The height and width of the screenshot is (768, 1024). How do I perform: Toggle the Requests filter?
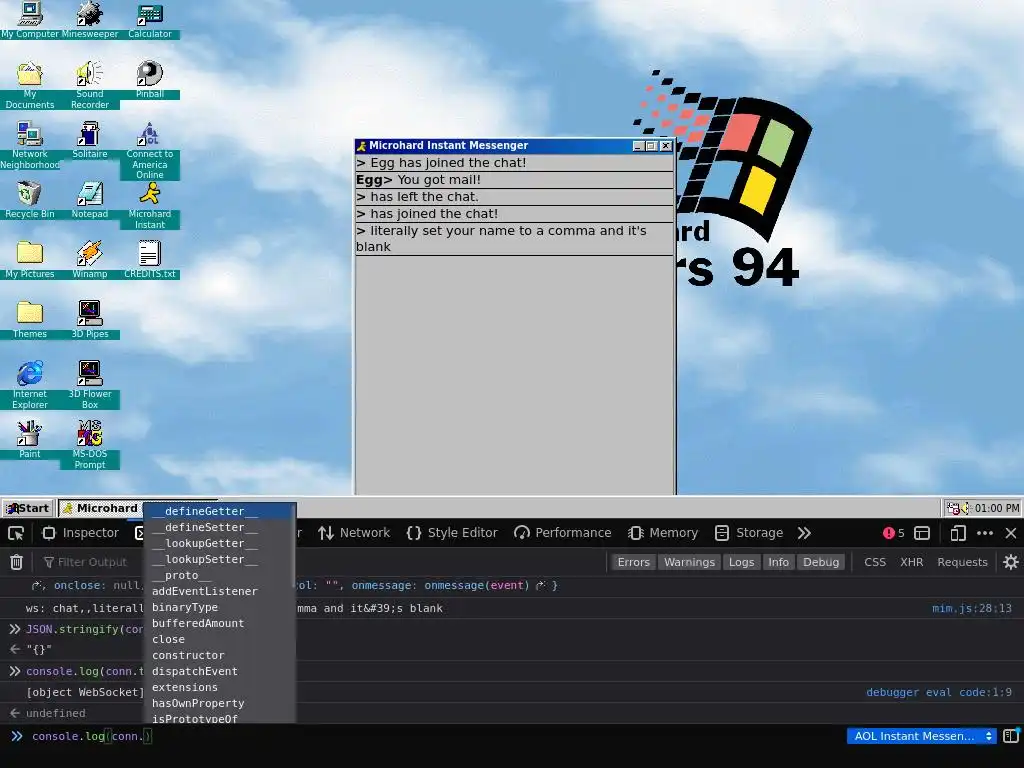coord(962,562)
